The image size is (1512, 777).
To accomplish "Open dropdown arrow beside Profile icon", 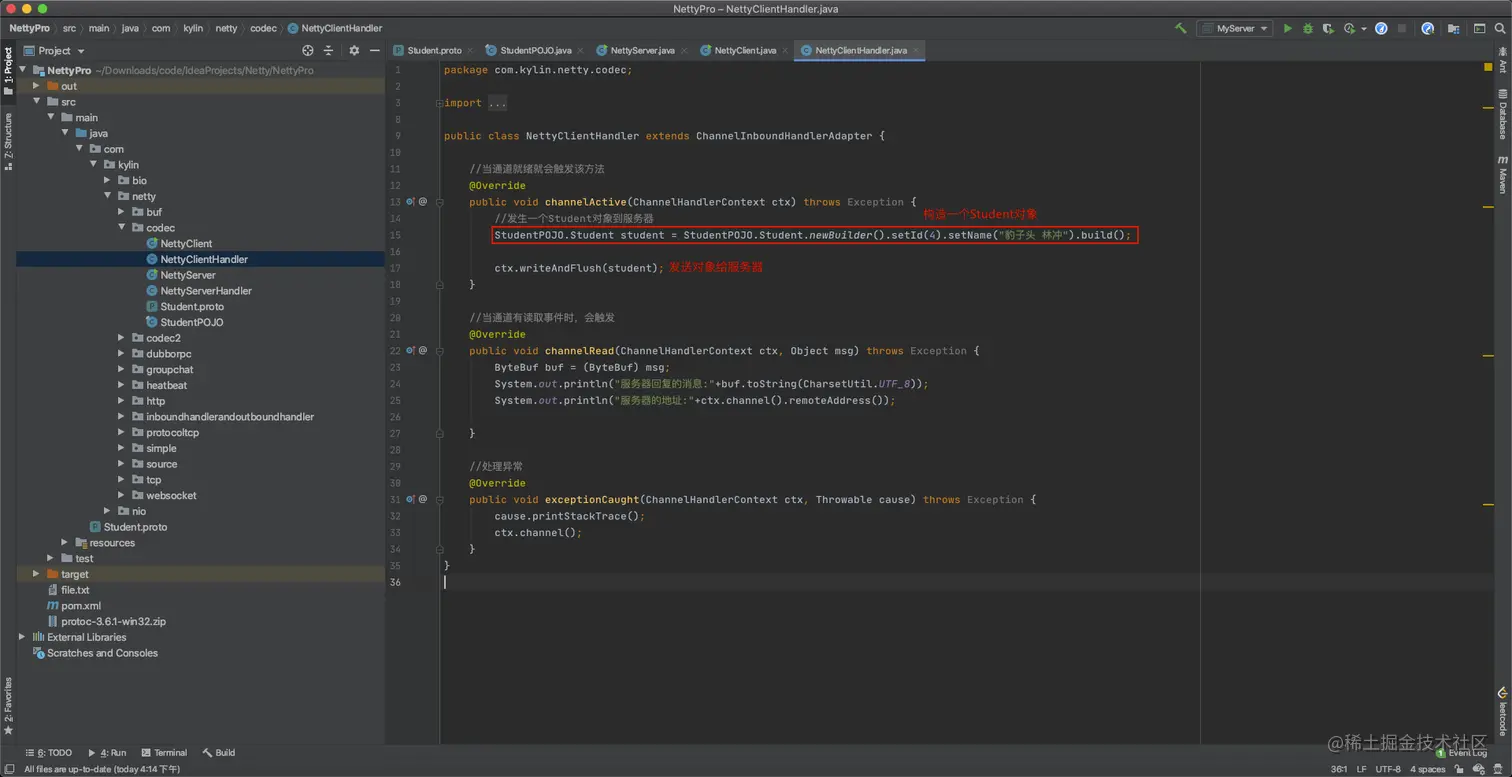I will point(1364,29).
